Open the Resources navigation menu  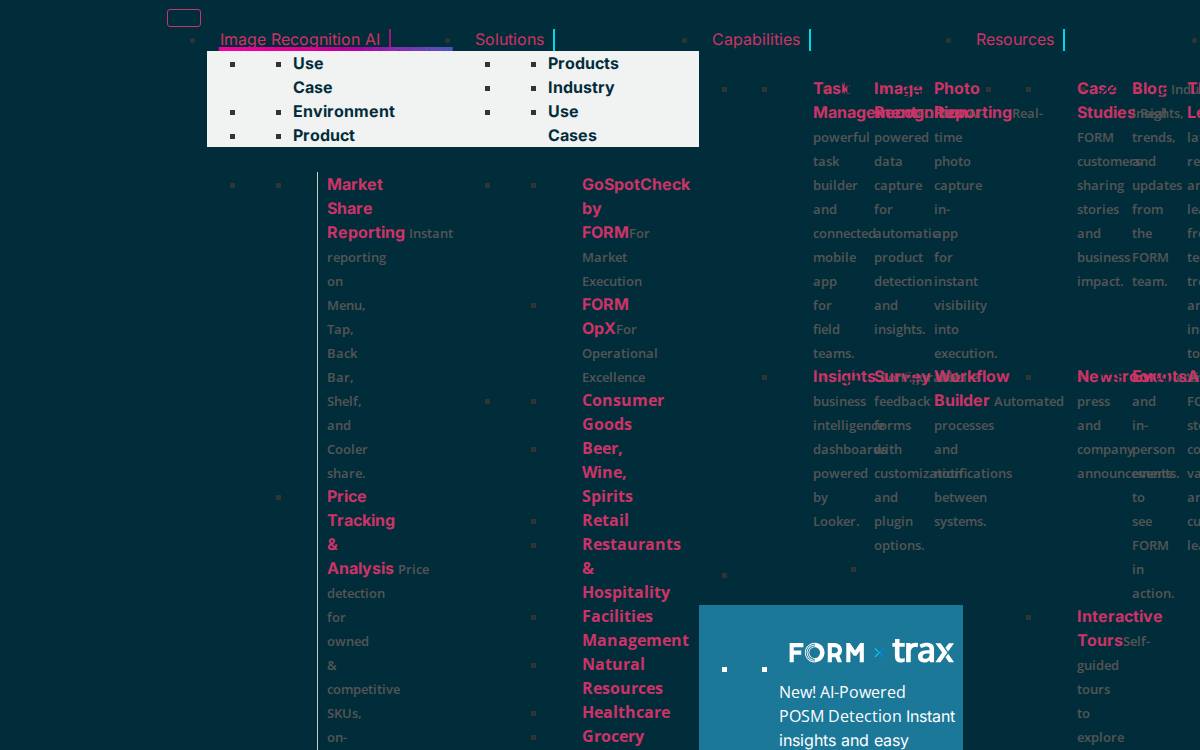pos(1015,40)
